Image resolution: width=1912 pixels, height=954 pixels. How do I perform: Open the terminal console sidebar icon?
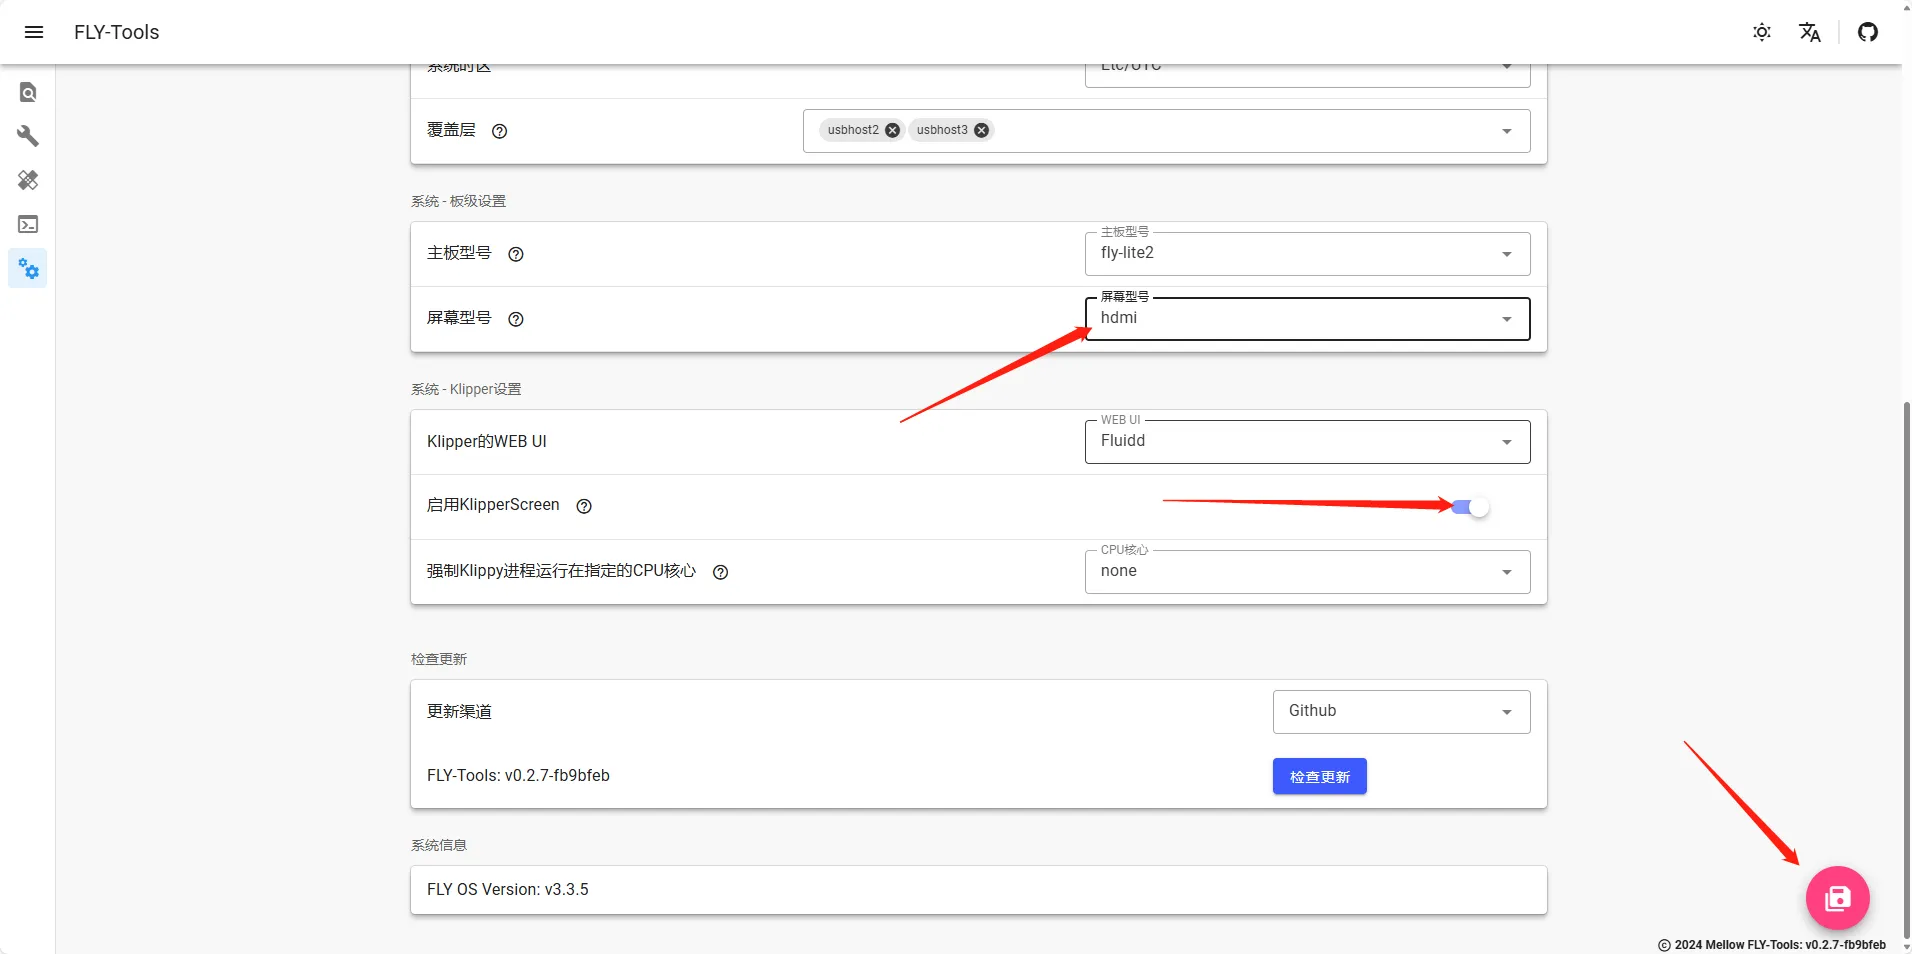[x=28, y=225]
